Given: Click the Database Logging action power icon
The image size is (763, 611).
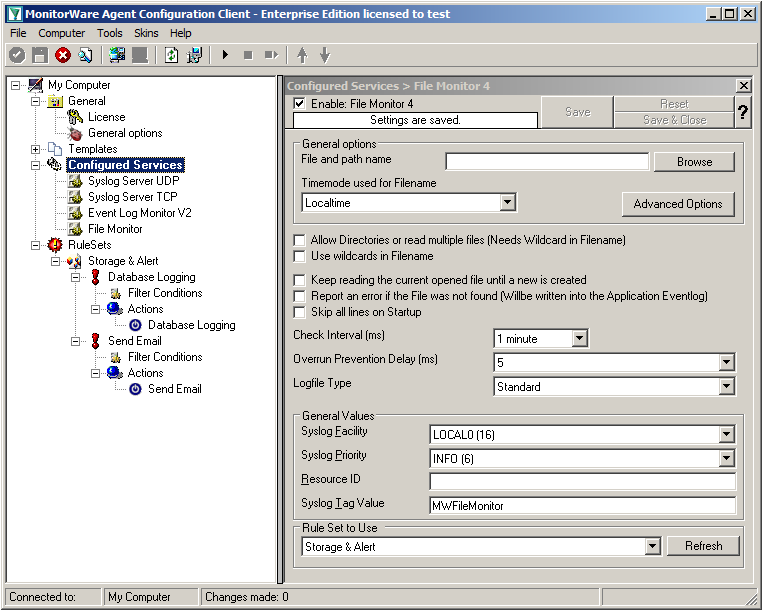Looking at the screenshot, I should (x=135, y=325).
